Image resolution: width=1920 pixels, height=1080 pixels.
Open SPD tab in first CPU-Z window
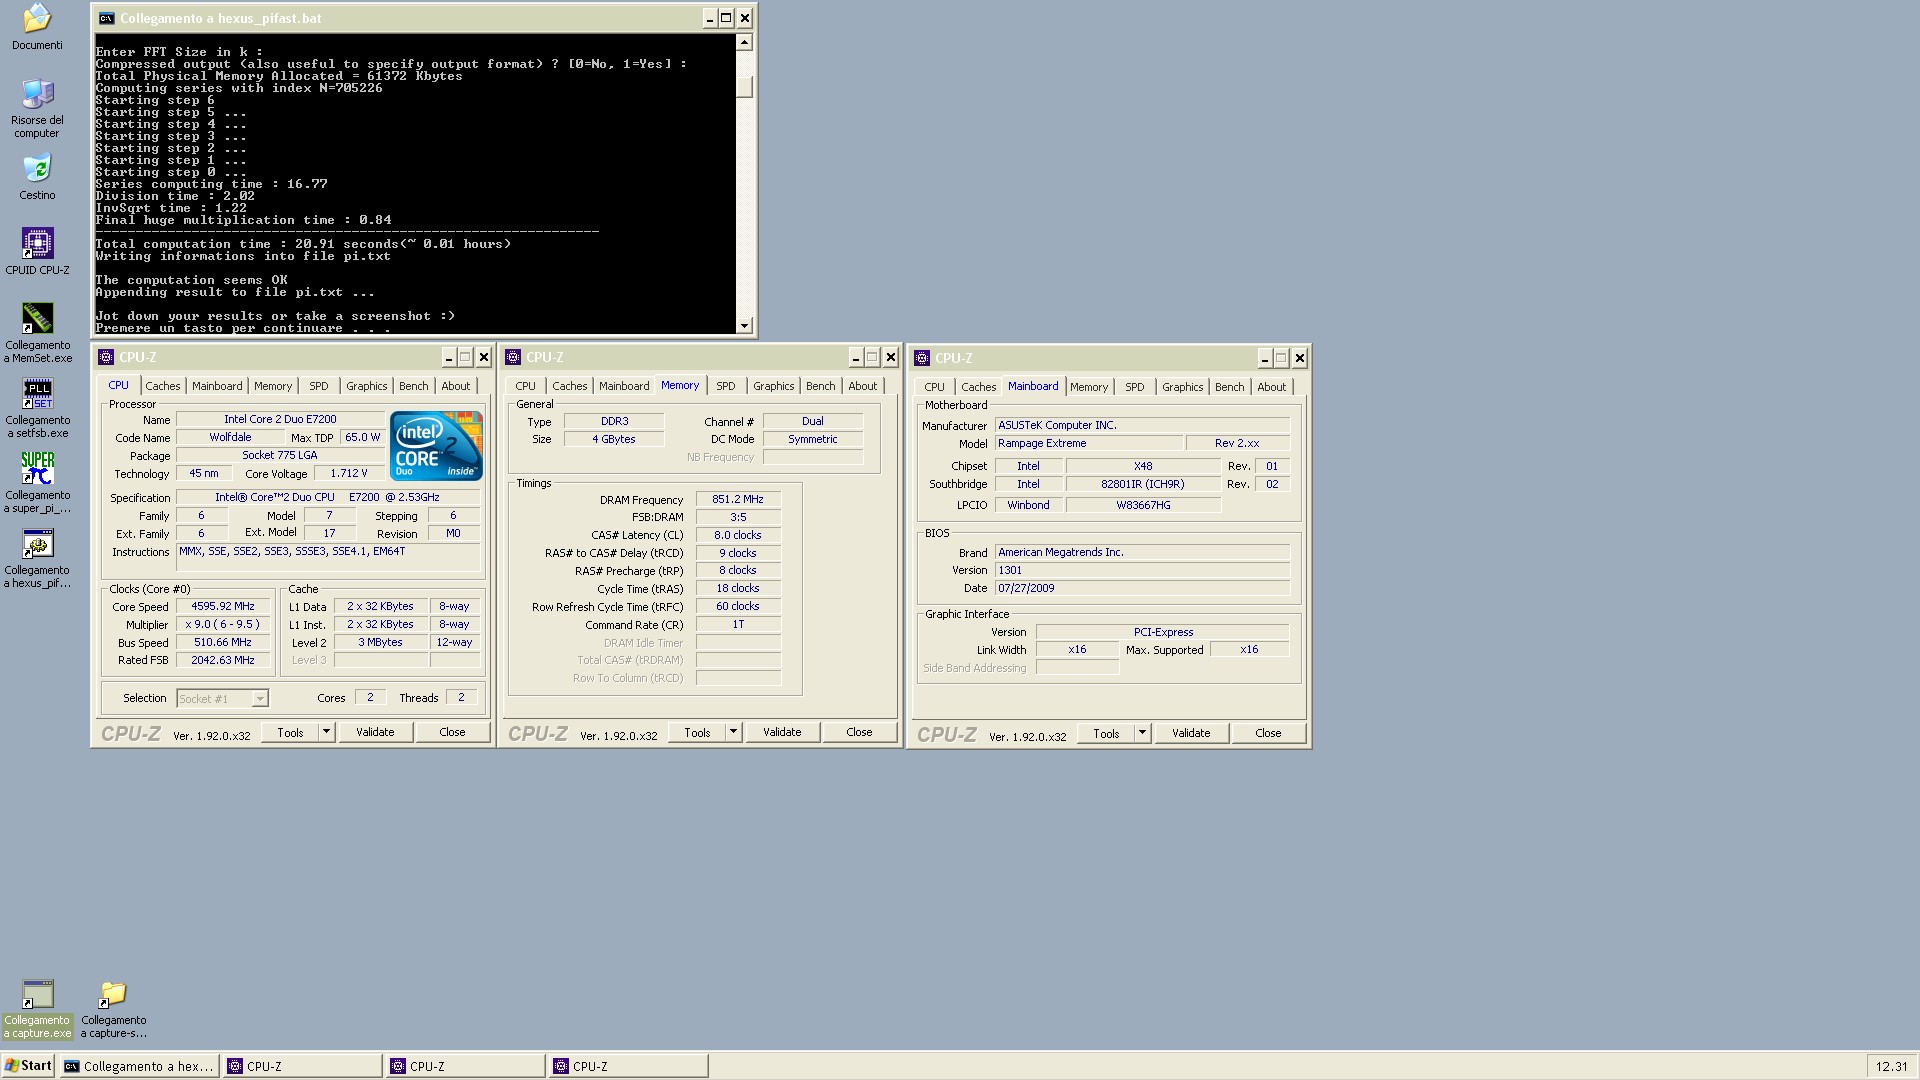[x=318, y=386]
